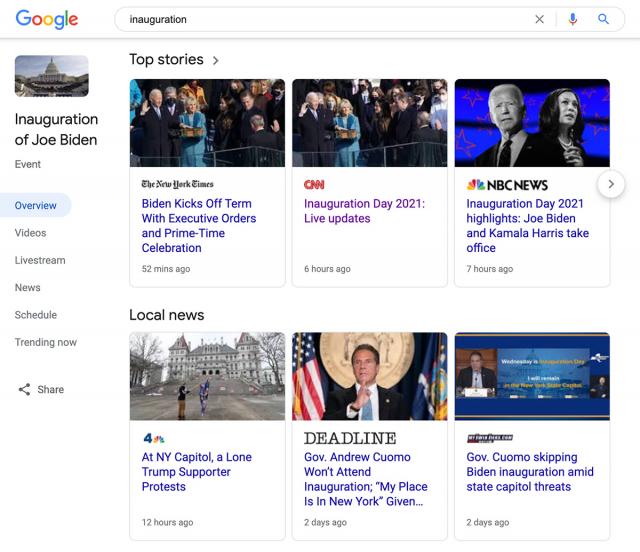Image resolution: width=640 pixels, height=552 pixels.
Task: Click the NBC 4 channel logo
Action: (x=154, y=438)
